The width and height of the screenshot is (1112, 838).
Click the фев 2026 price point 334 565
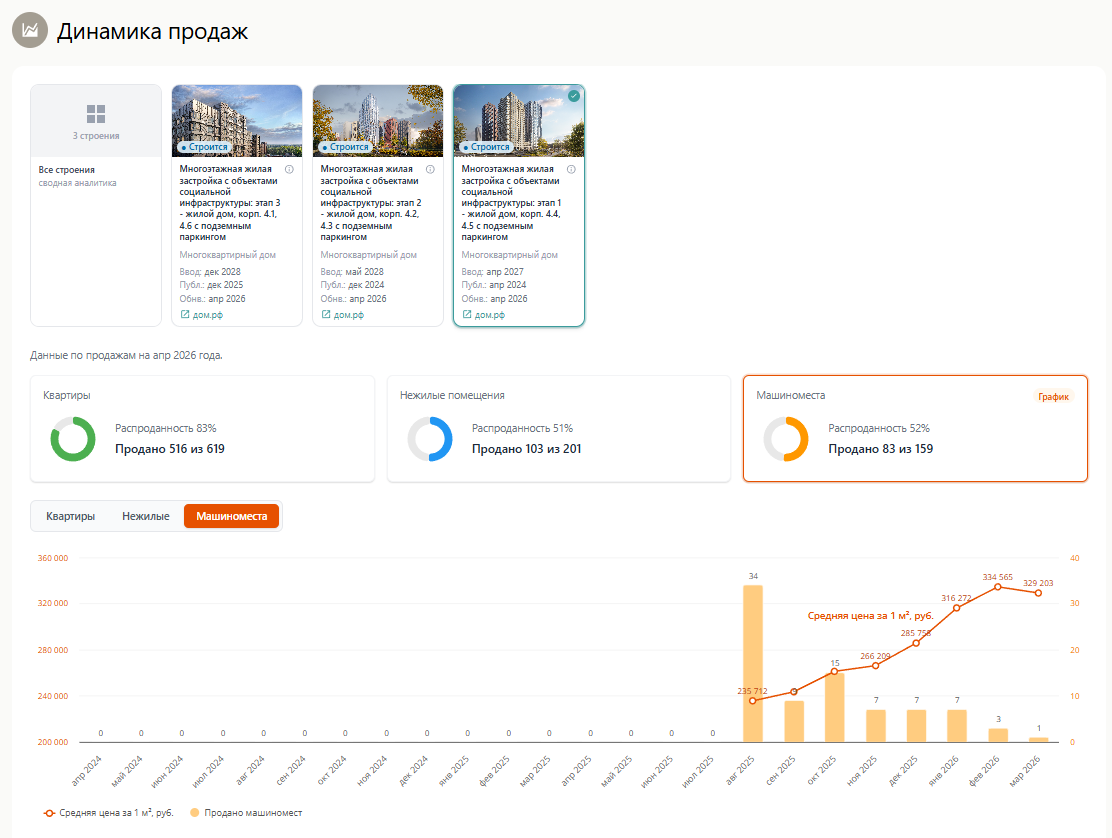tap(998, 586)
